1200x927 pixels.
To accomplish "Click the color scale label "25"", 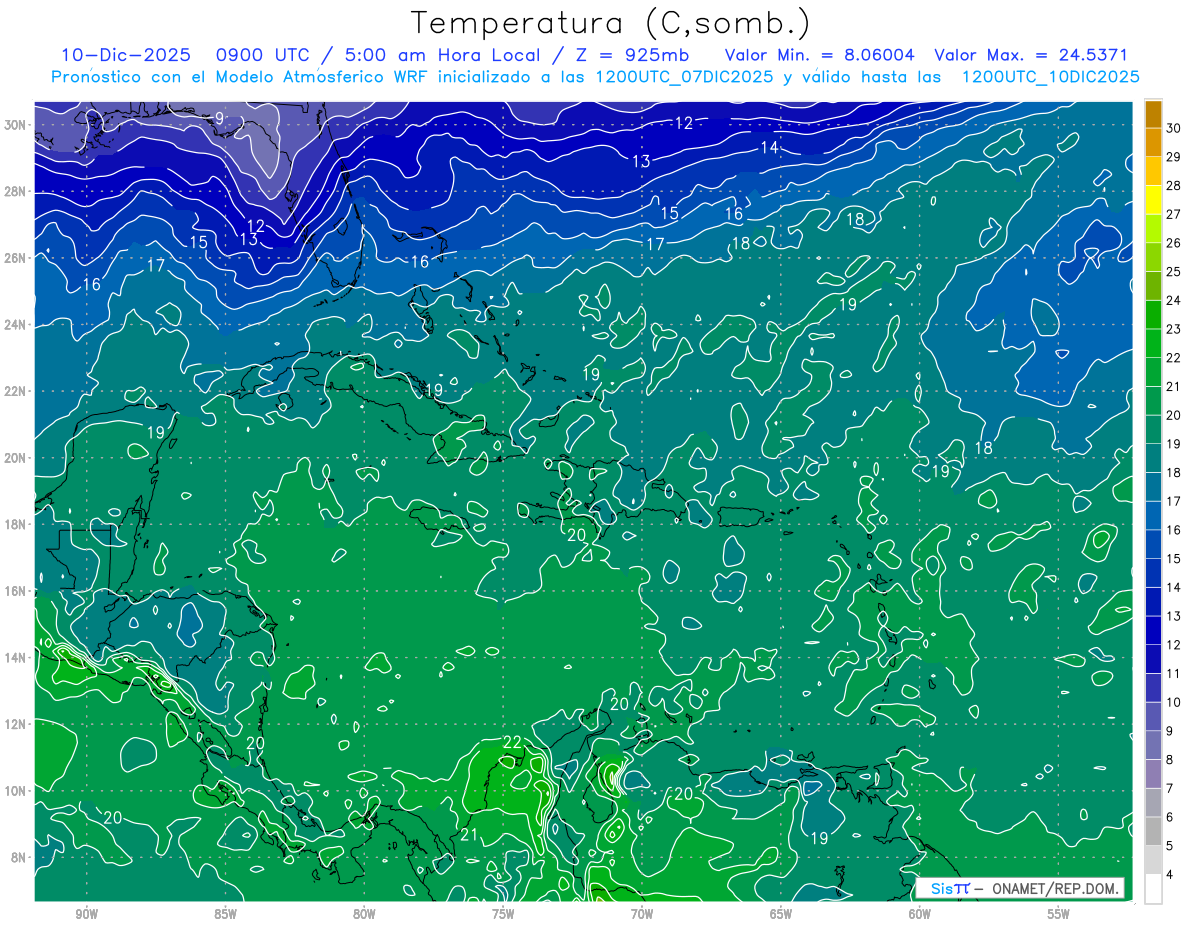I will coord(1174,271).
